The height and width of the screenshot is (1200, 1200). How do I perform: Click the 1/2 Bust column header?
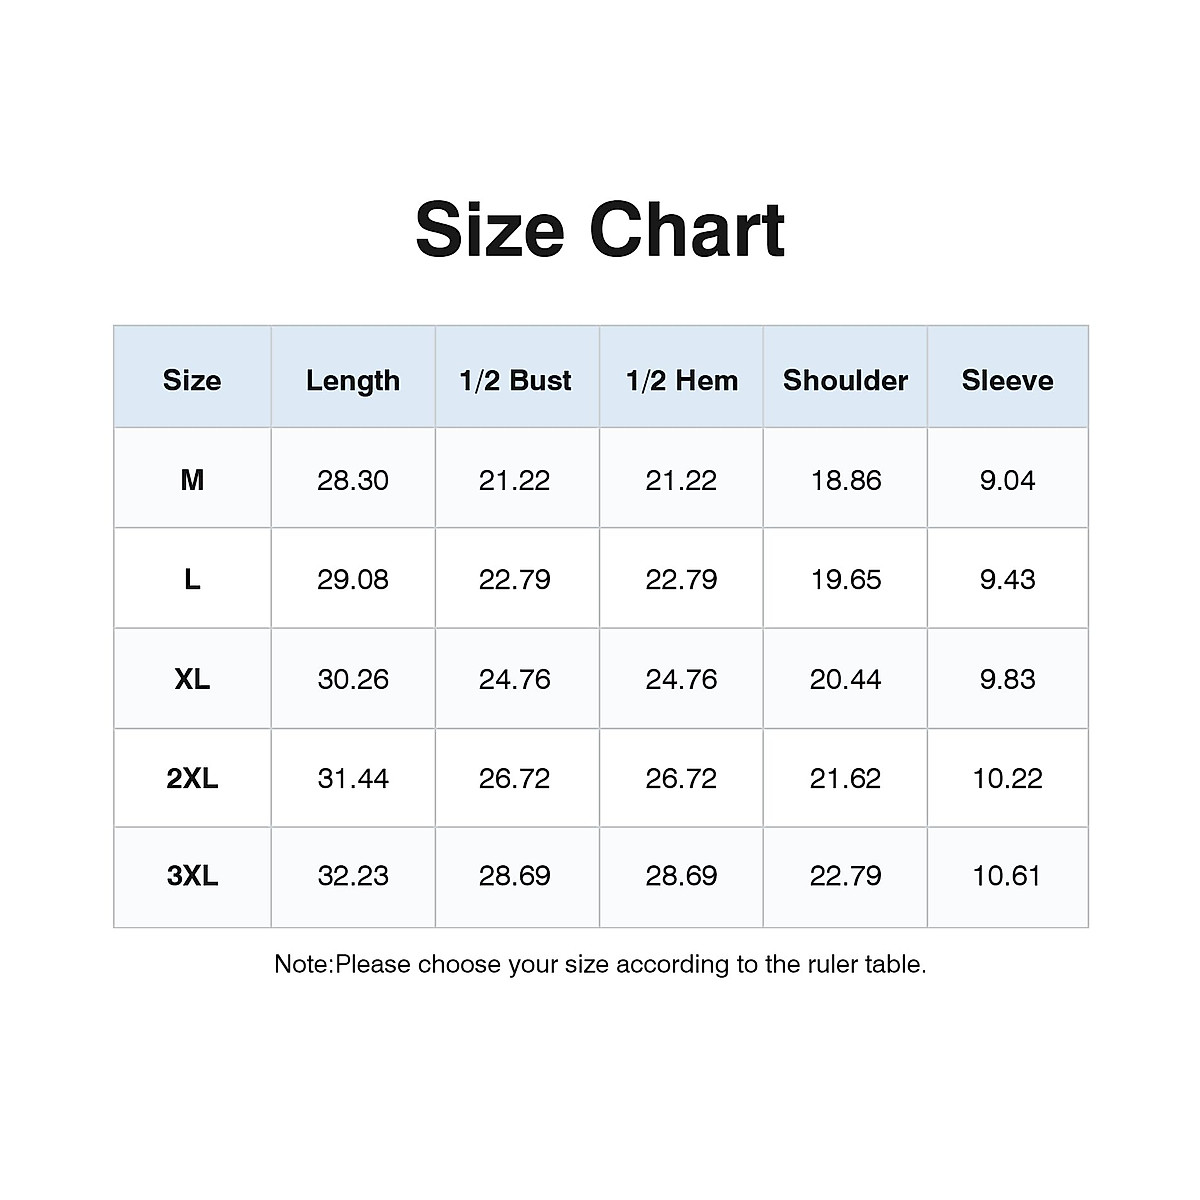click(515, 380)
